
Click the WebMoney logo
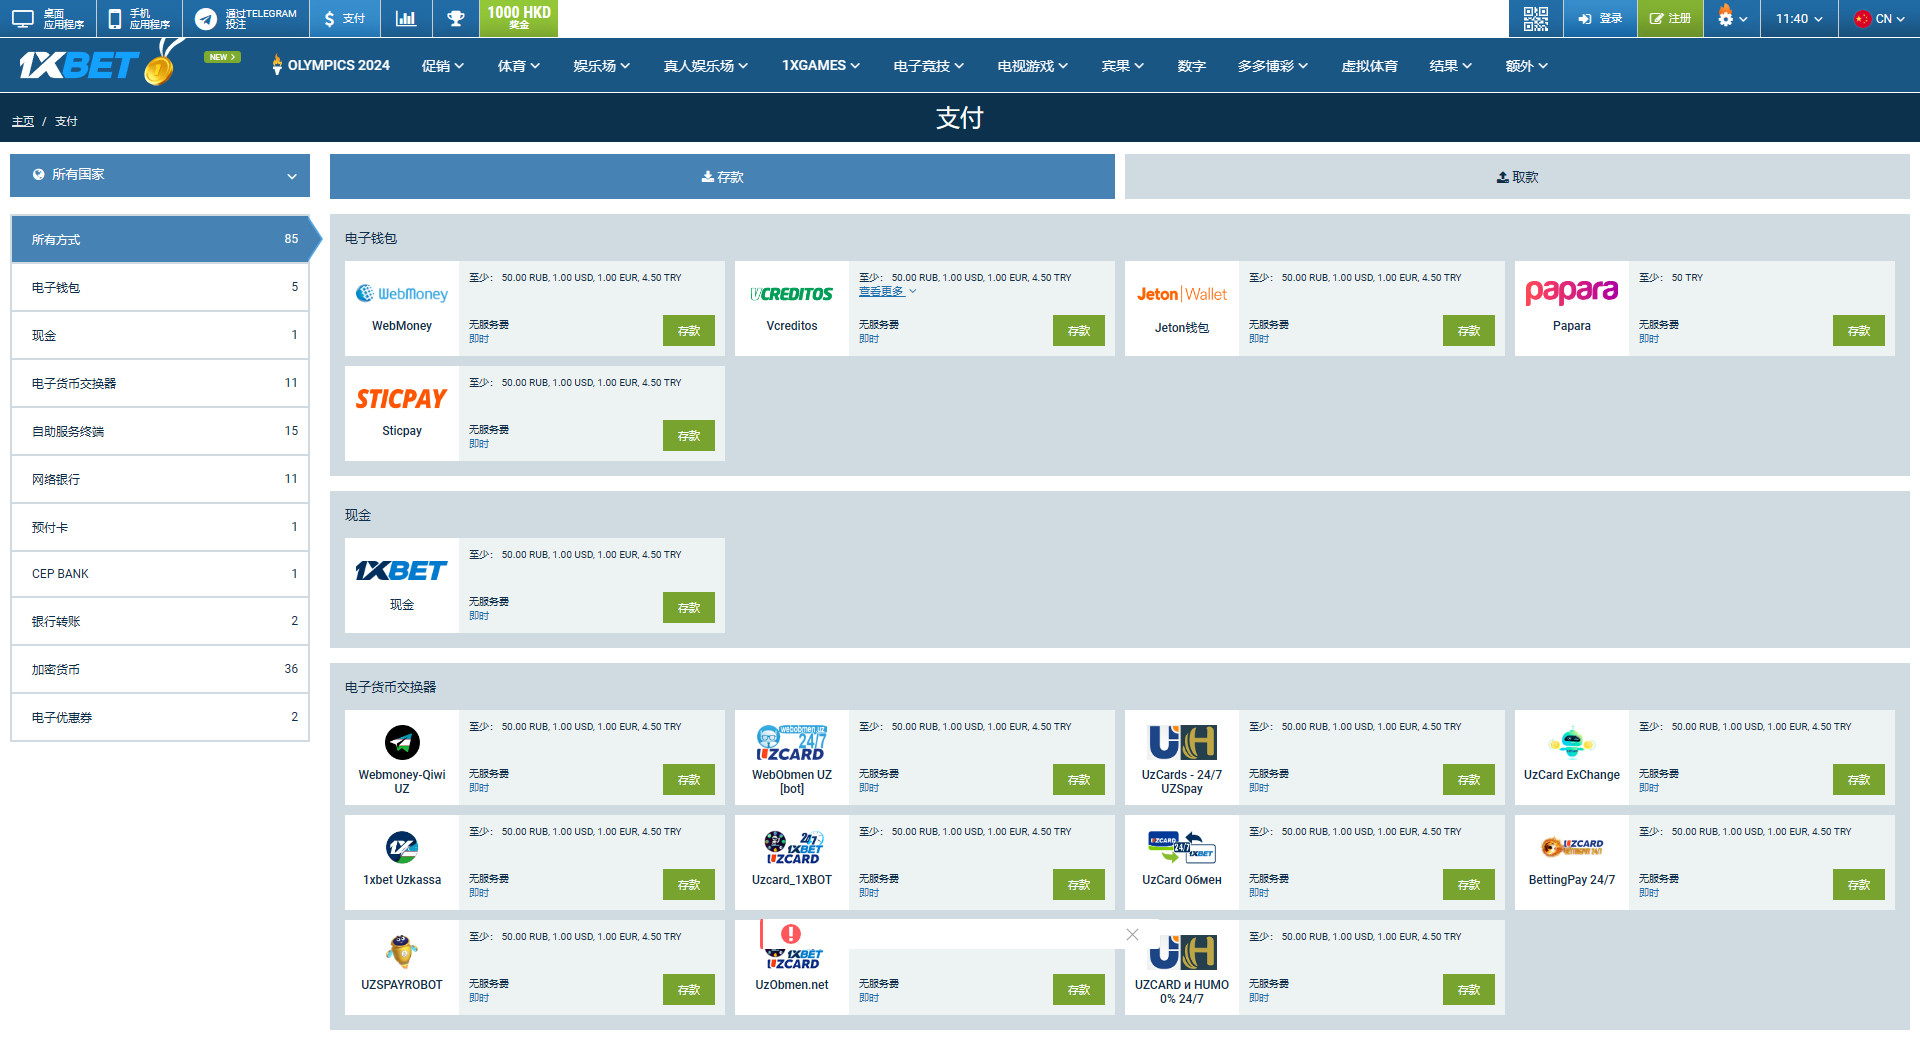402,293
